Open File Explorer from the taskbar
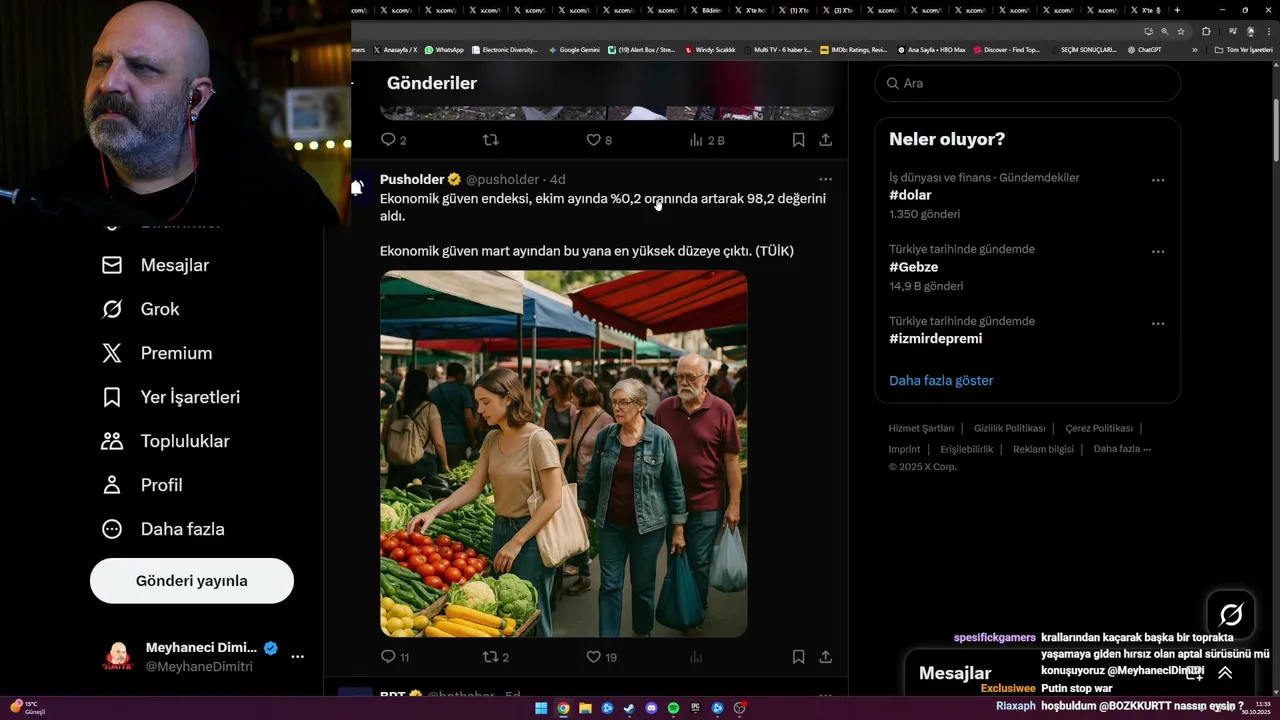1280x720 pixels. (x=585, y=708)
